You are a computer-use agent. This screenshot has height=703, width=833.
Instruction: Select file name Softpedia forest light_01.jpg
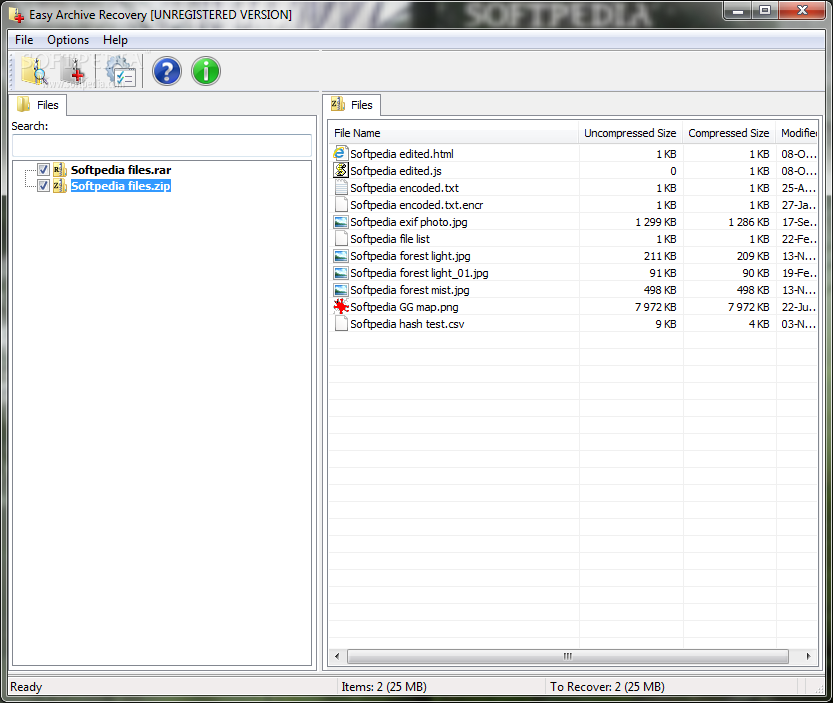(x=419, y=273)
